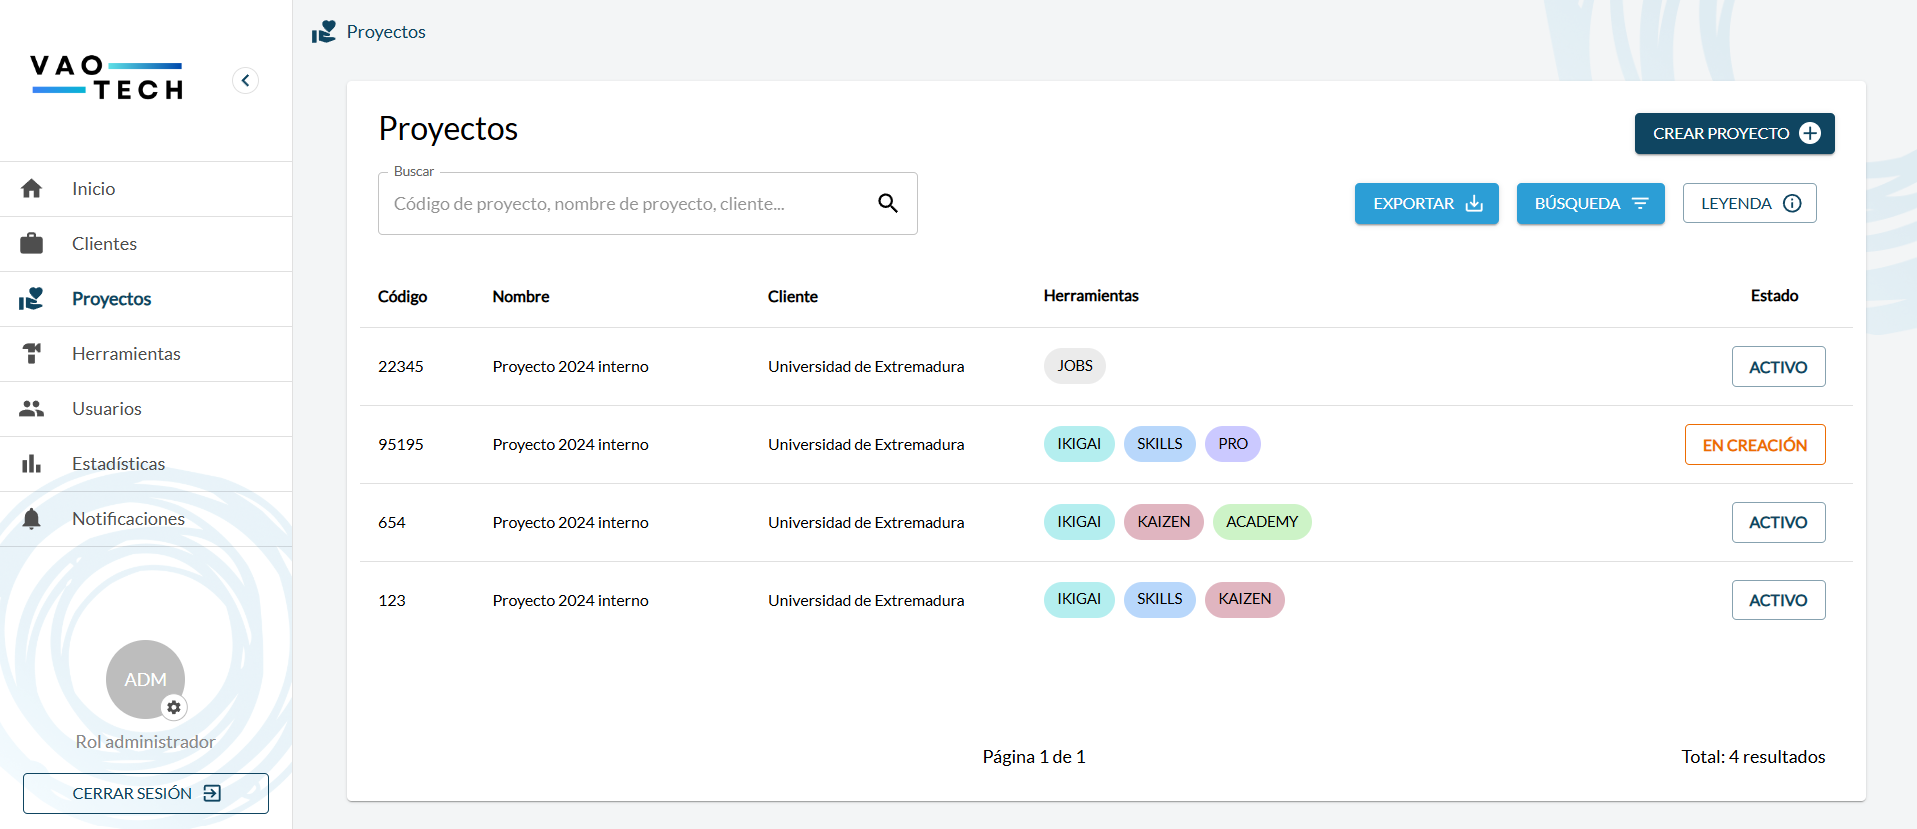Click the gear icon on ADM avatar
Screen dimensions: 1917x829
coord(174,707)
